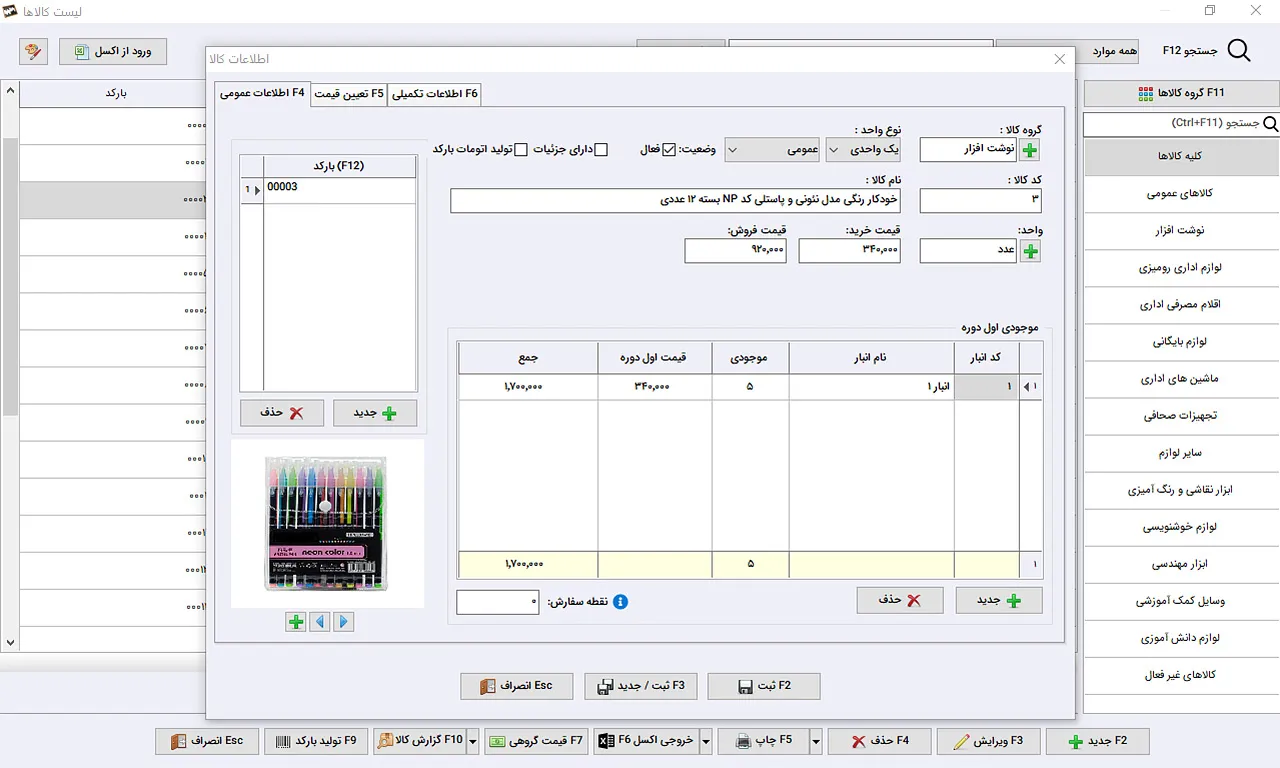Image resolution: width=1280 pixels, height=768 pixels.
Task: Click the down arrow of the product list scrollbar
Action: coord(10,643)
